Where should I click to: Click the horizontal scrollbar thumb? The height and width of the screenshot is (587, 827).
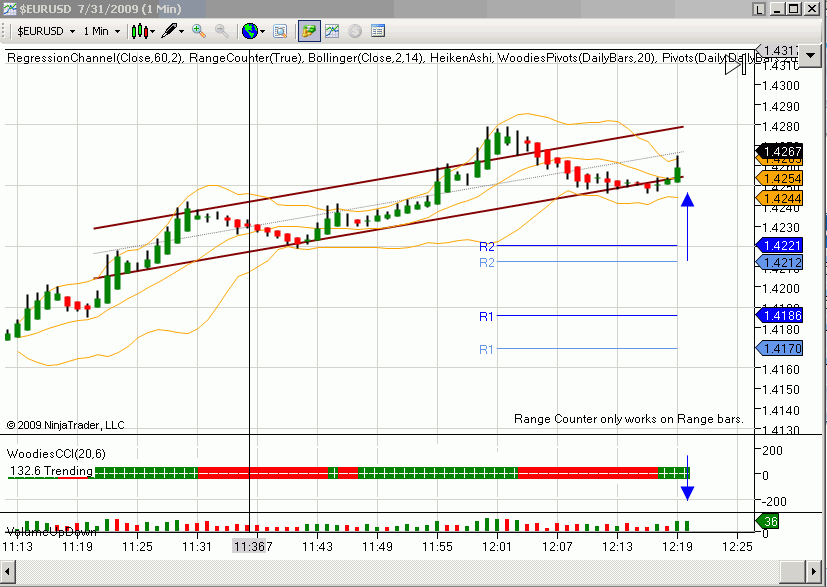[x=790, y=572]
